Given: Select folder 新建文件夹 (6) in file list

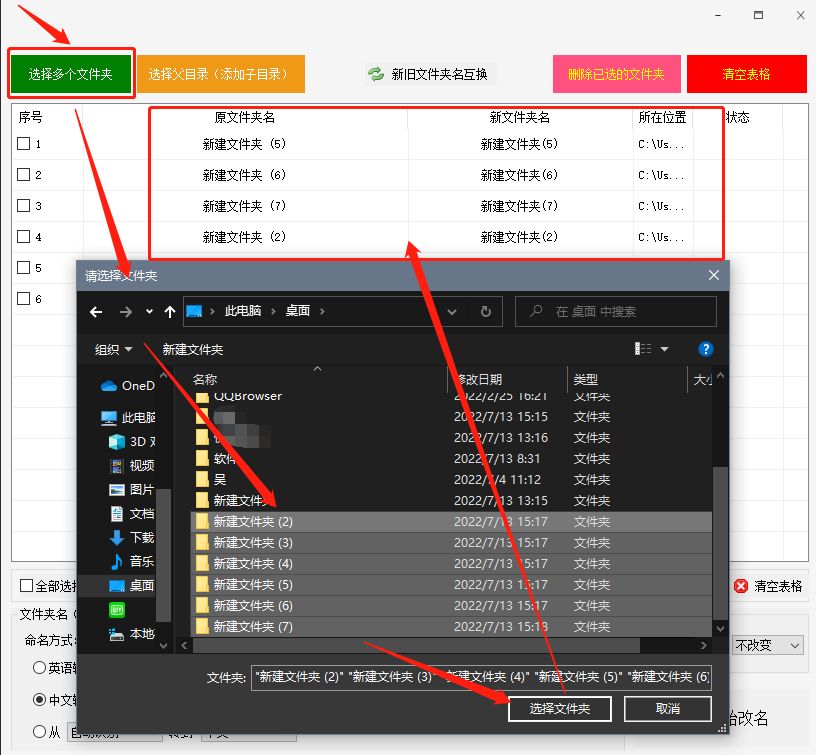Looking at the screenshot, I should (x=451, y=606).
